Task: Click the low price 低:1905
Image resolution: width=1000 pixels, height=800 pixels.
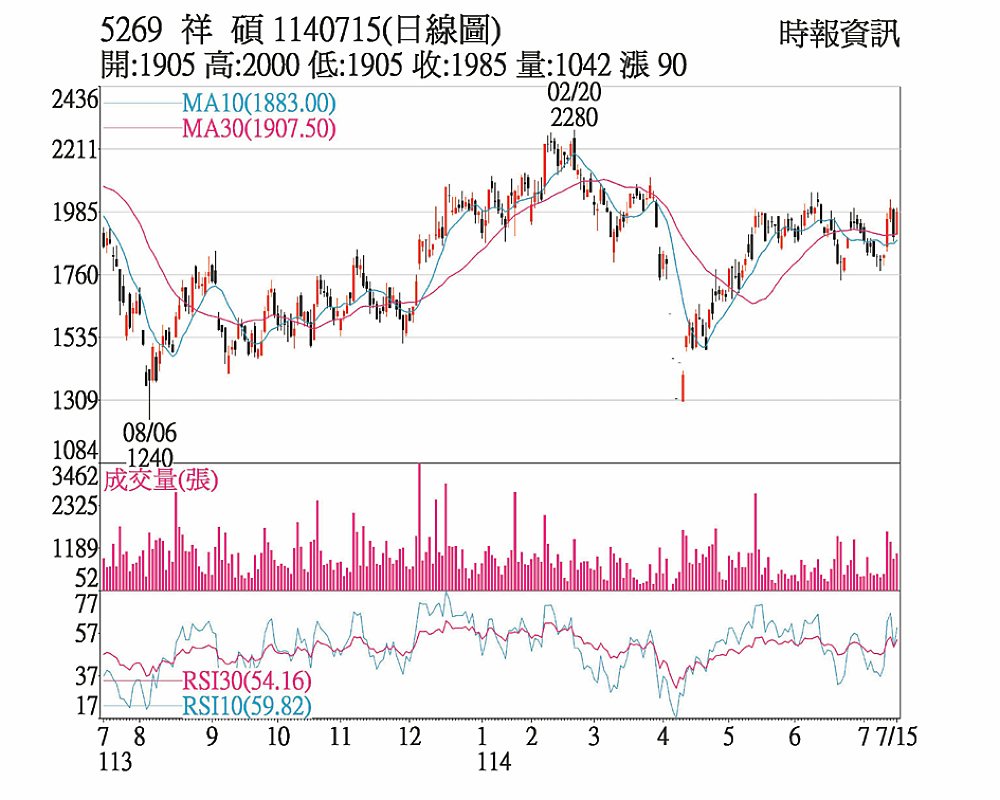Action: point(355,65)
